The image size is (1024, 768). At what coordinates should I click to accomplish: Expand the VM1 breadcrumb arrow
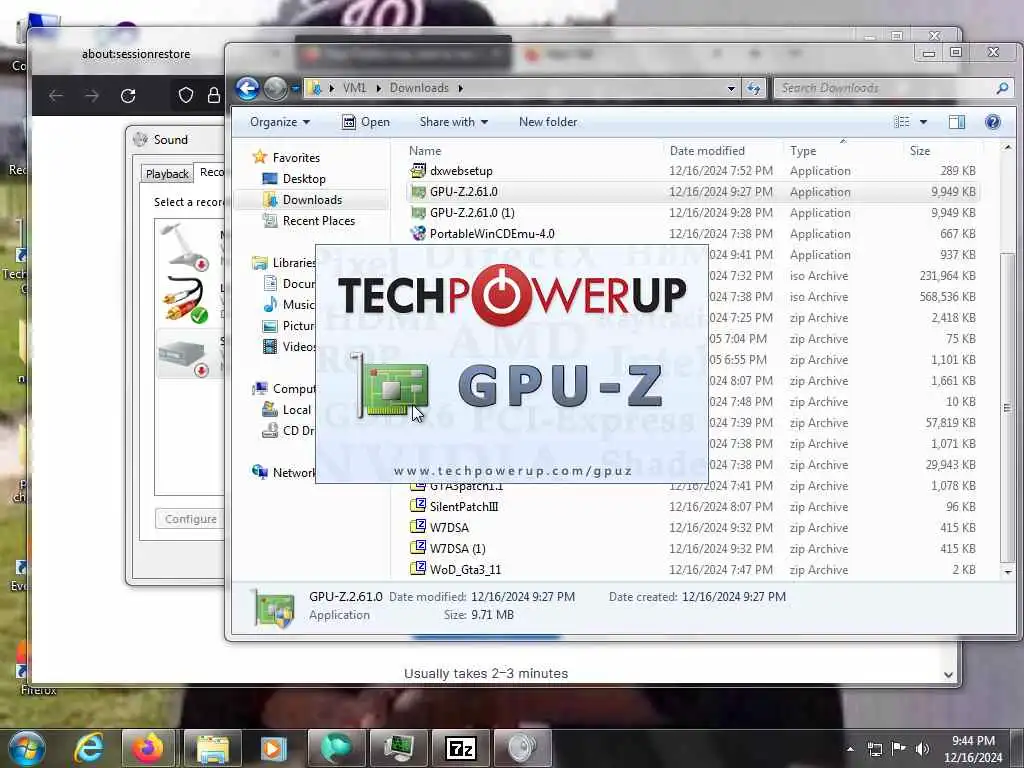[x=379, y=88]
